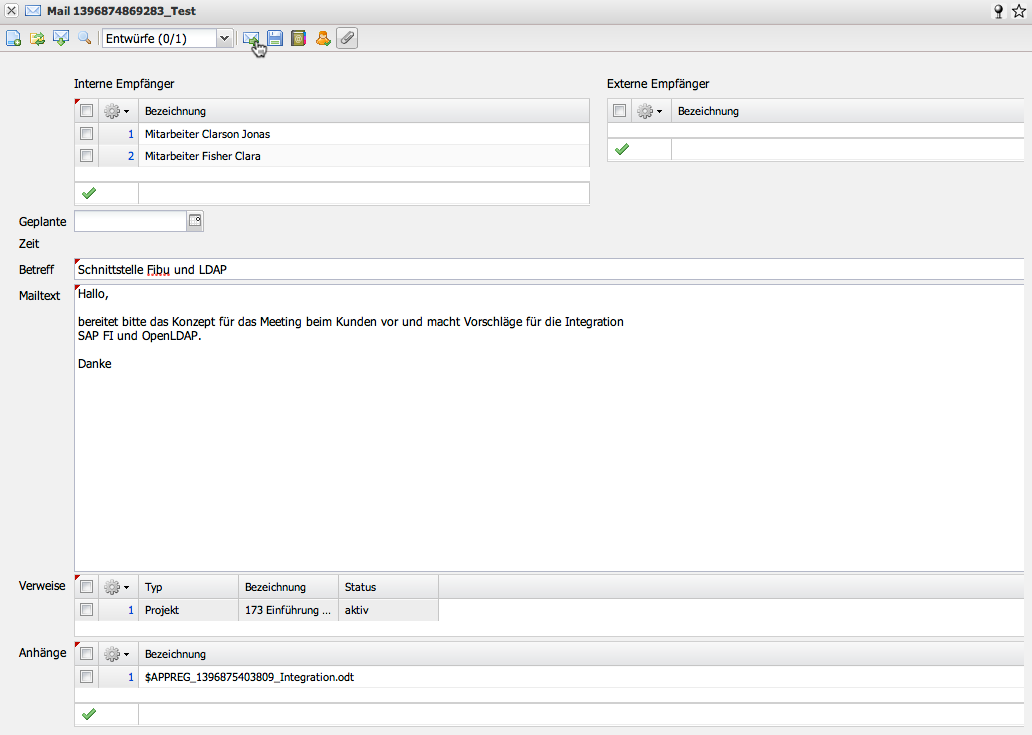Click the send mail icon
The height and width of the screenshot is (735, 1032).
[251, 38]
